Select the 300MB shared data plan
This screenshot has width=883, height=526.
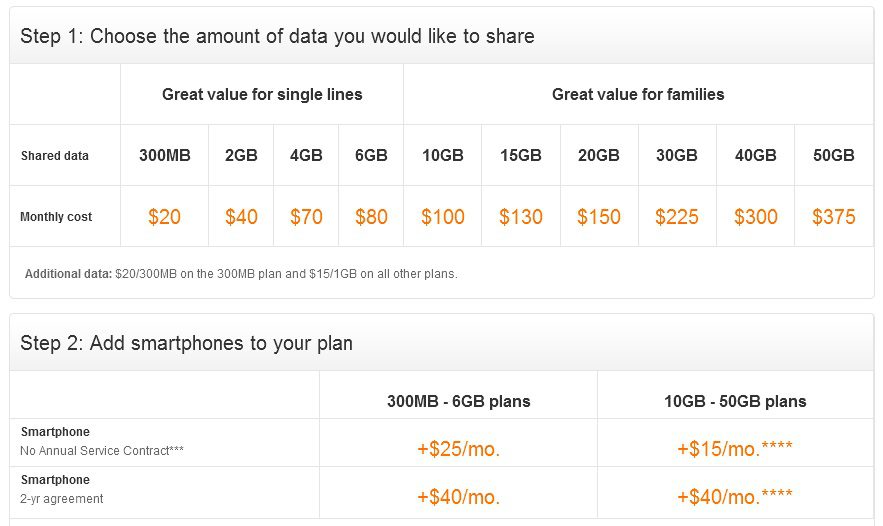[x=164, y=155]
